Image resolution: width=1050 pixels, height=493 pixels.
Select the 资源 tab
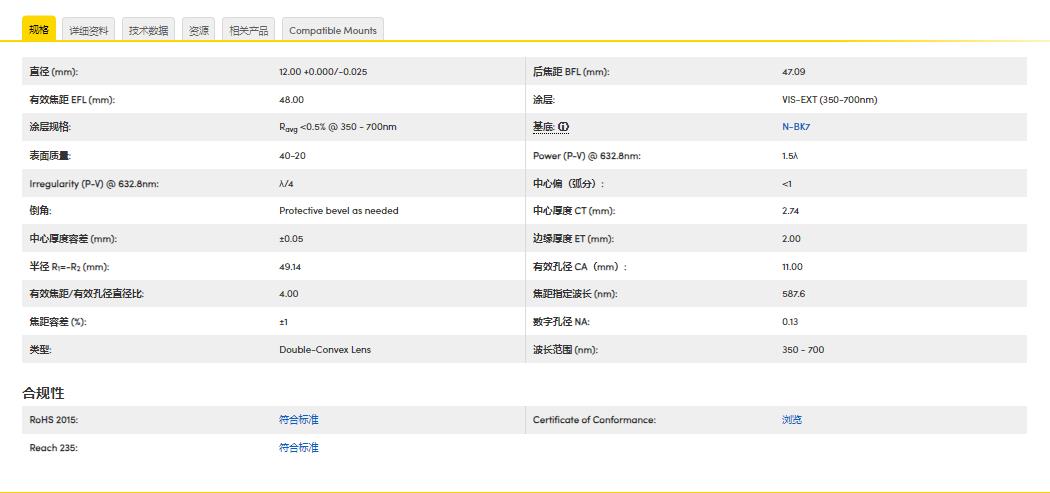[198, 29]
